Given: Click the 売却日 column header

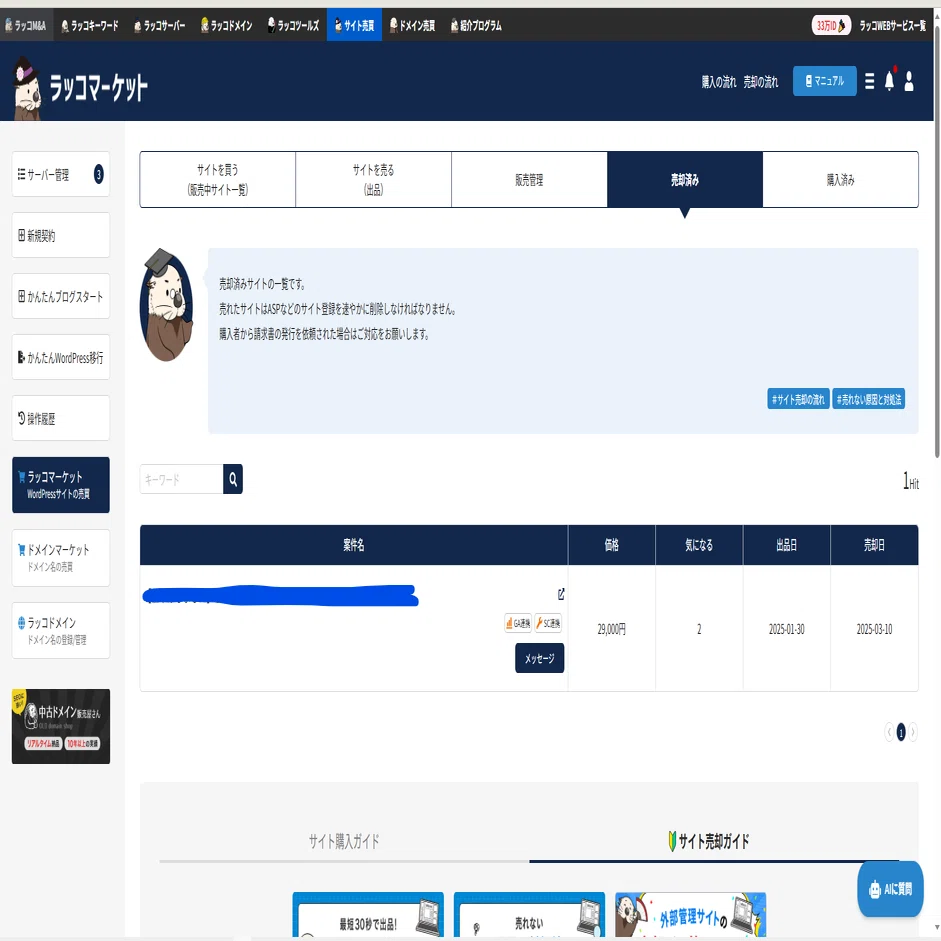Looking at the screenshot, I should click(x=874, y=545).
